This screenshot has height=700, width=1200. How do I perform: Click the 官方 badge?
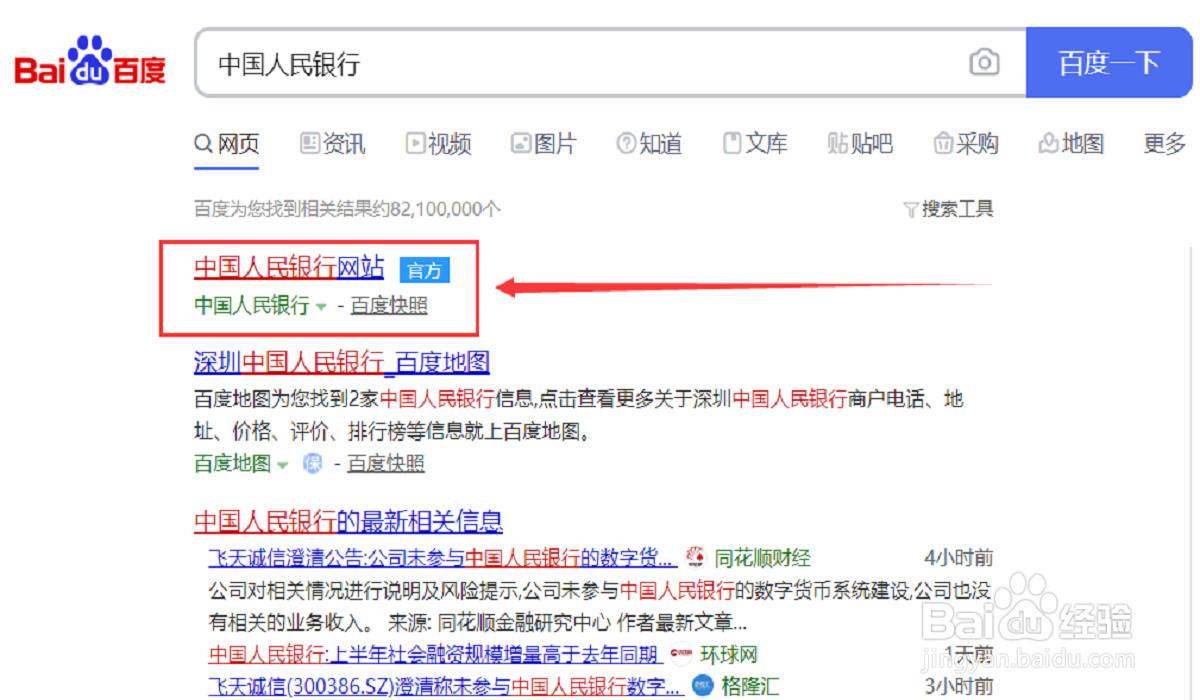point(425,270)
